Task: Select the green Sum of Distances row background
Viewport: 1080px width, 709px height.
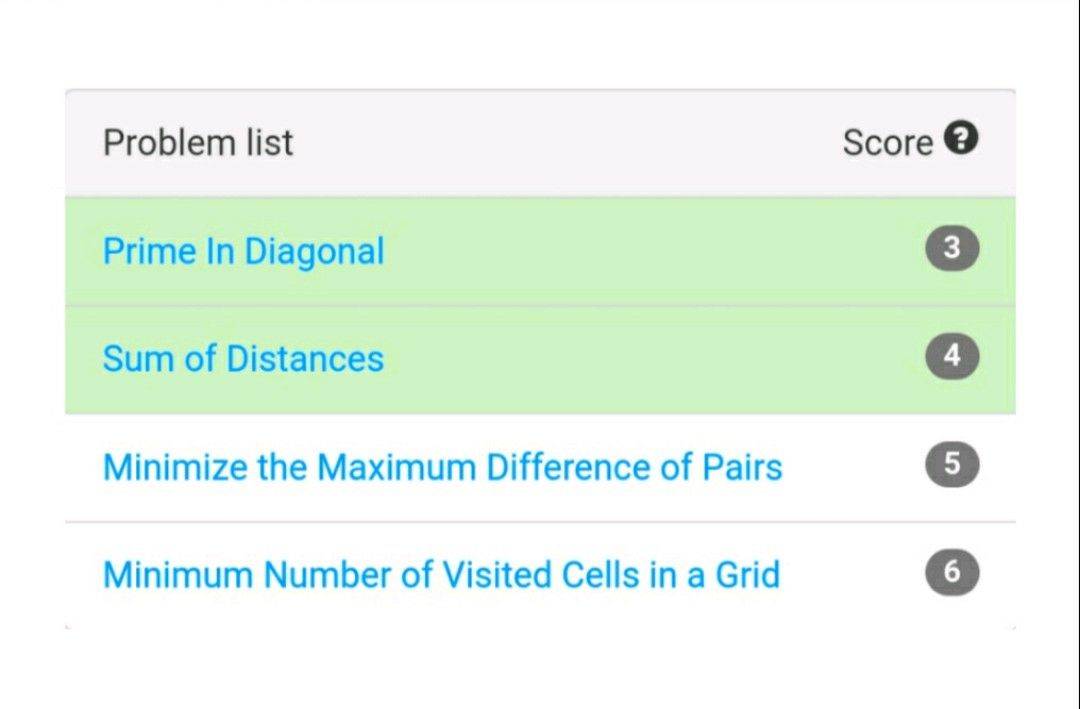Action: click(x=540, y=360)
